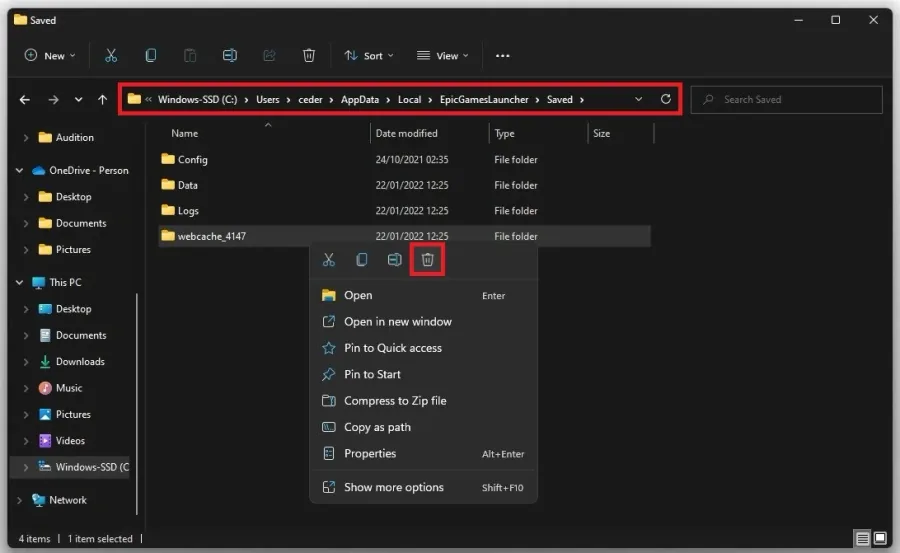
Task: Click the Search Saved field
Action: point(786,99)
